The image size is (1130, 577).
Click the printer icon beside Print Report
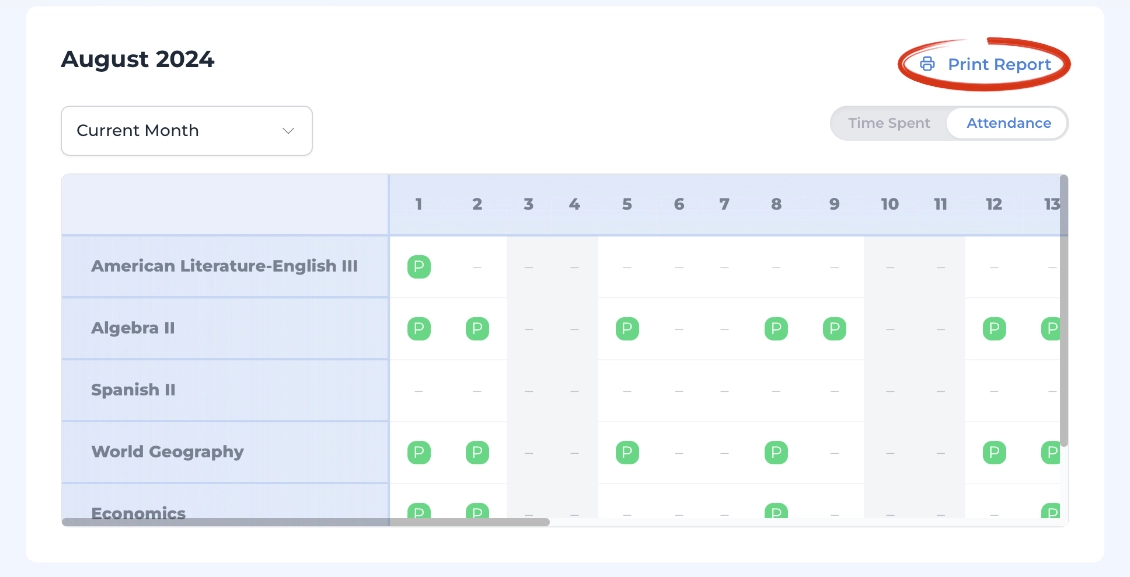click(927, 64)
